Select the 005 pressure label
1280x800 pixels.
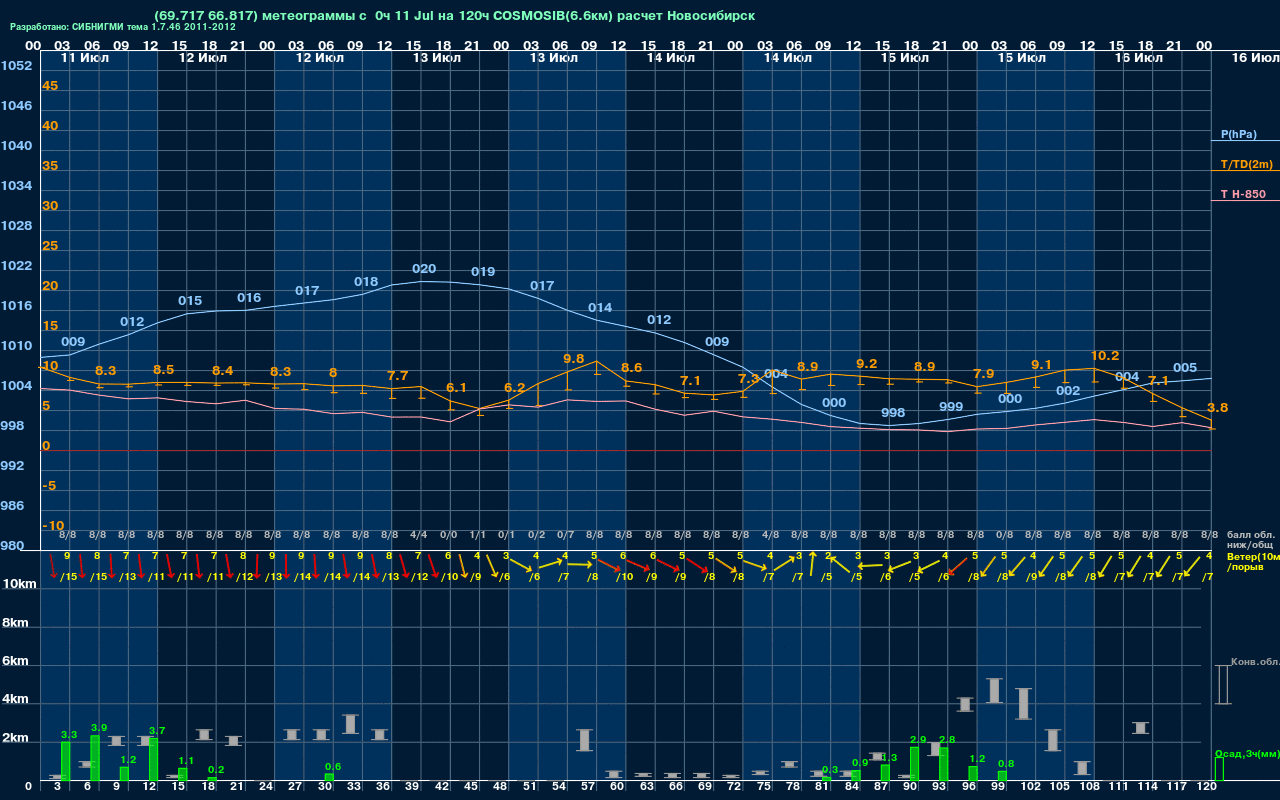coord(1185,368)
